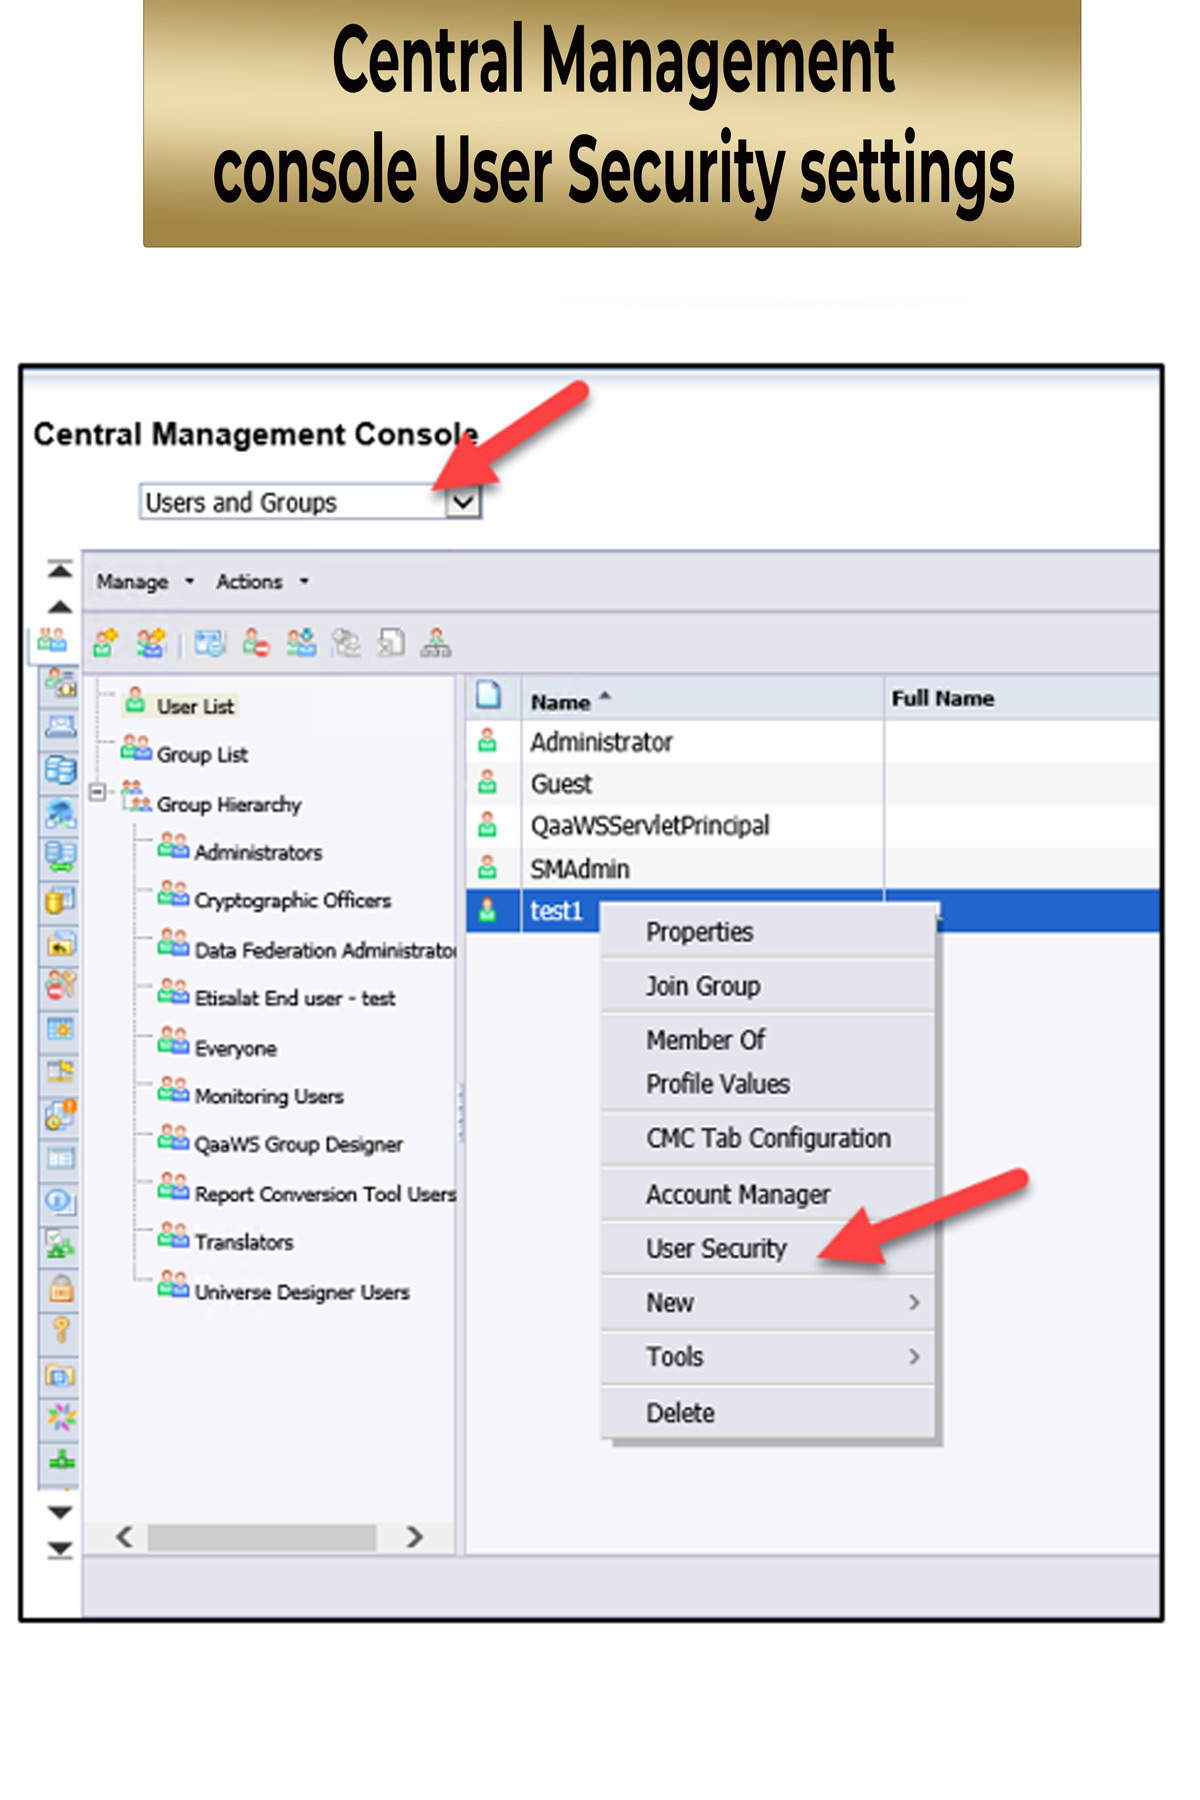The image size is (1200, 1800).
Task: Click the org-chart hierarchy toolbar icon
Action: click(435, 643)
